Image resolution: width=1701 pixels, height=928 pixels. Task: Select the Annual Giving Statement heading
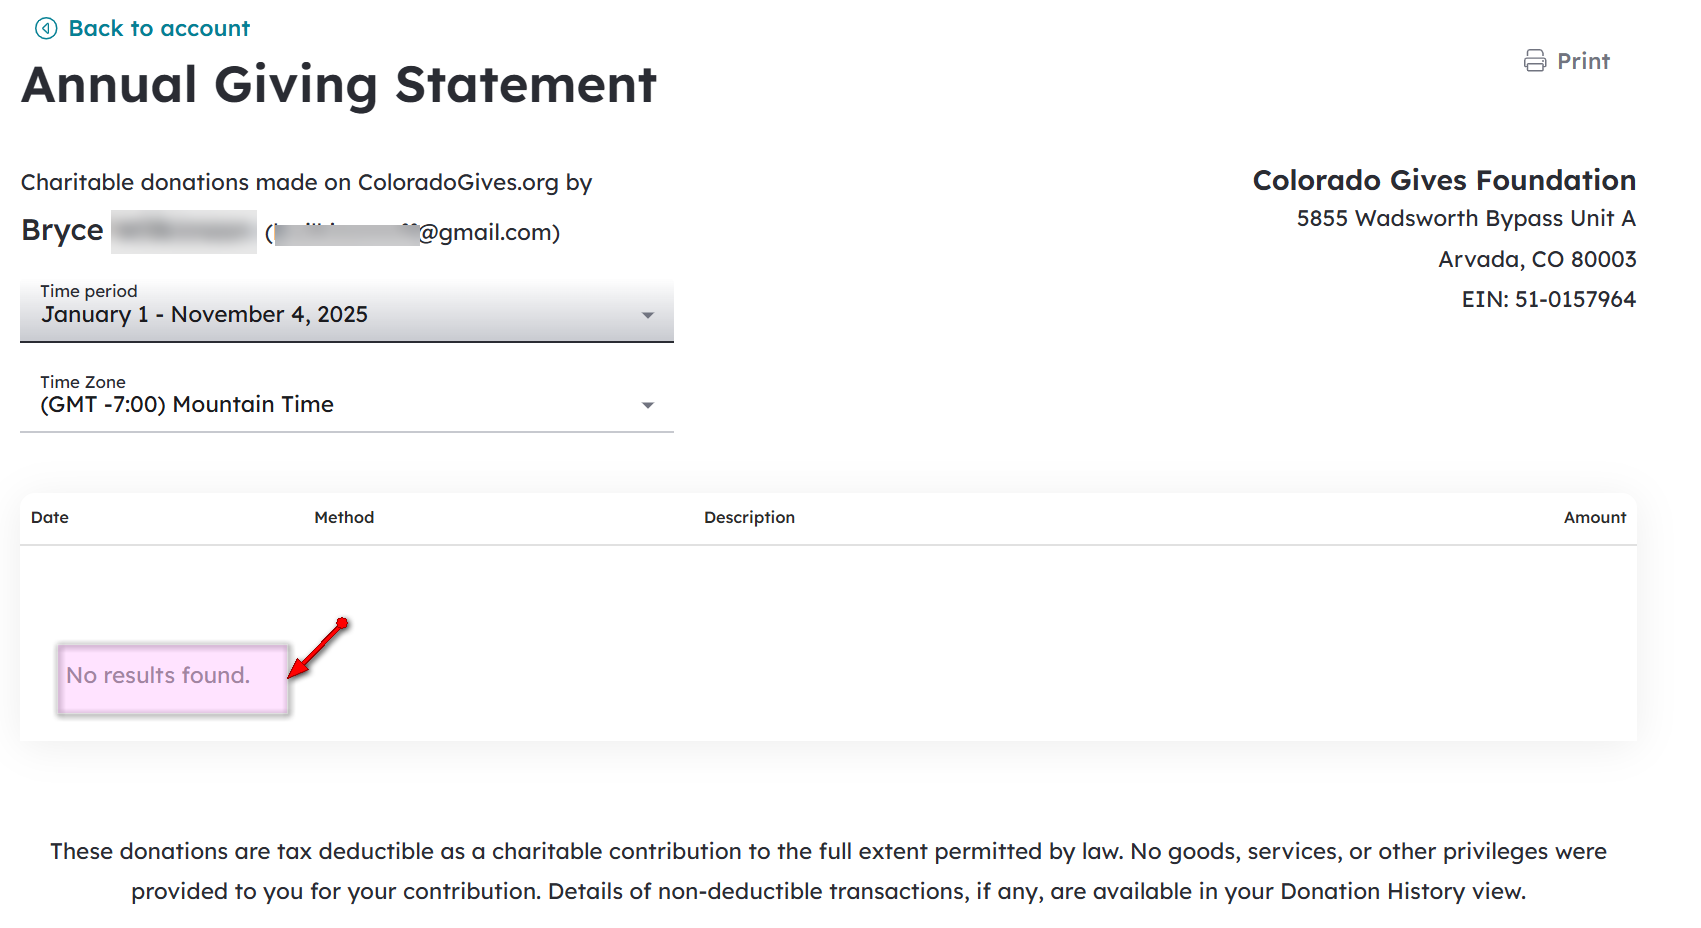(339, 85)
